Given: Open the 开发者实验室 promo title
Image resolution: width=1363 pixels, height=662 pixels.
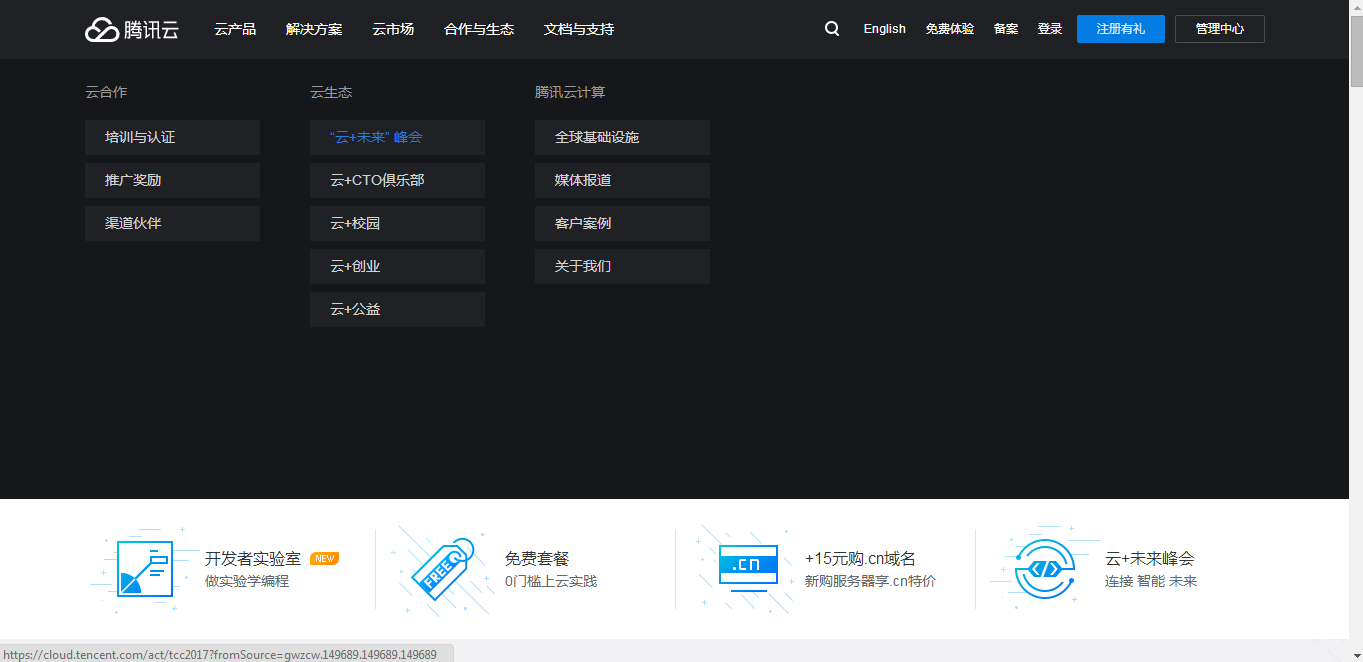Looking at the screenshot, I should (253, 559).
